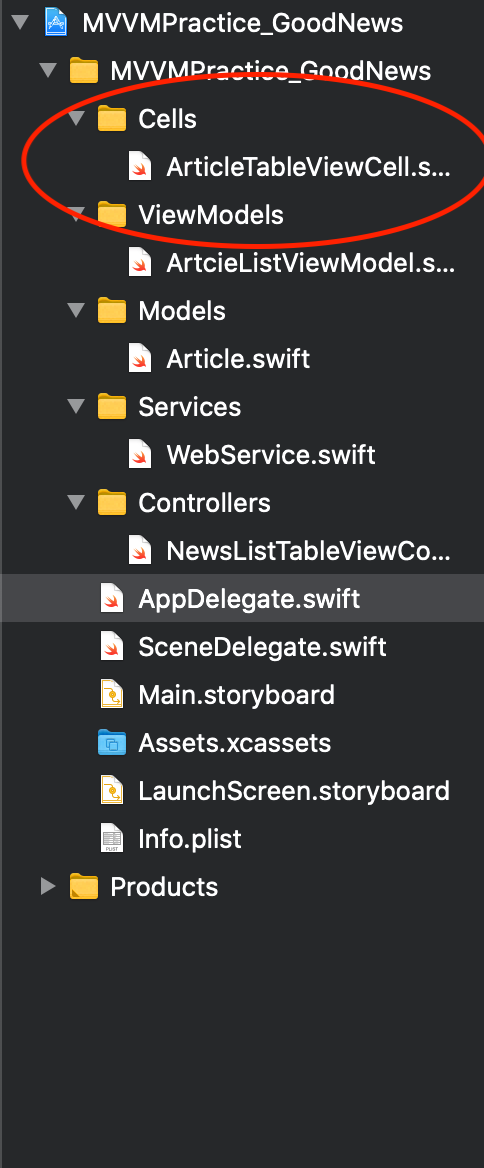The height and width of the screenshot is (1168, 484).
Task: Open the NewsListTableViewController file
Action: tap(308, 550)
